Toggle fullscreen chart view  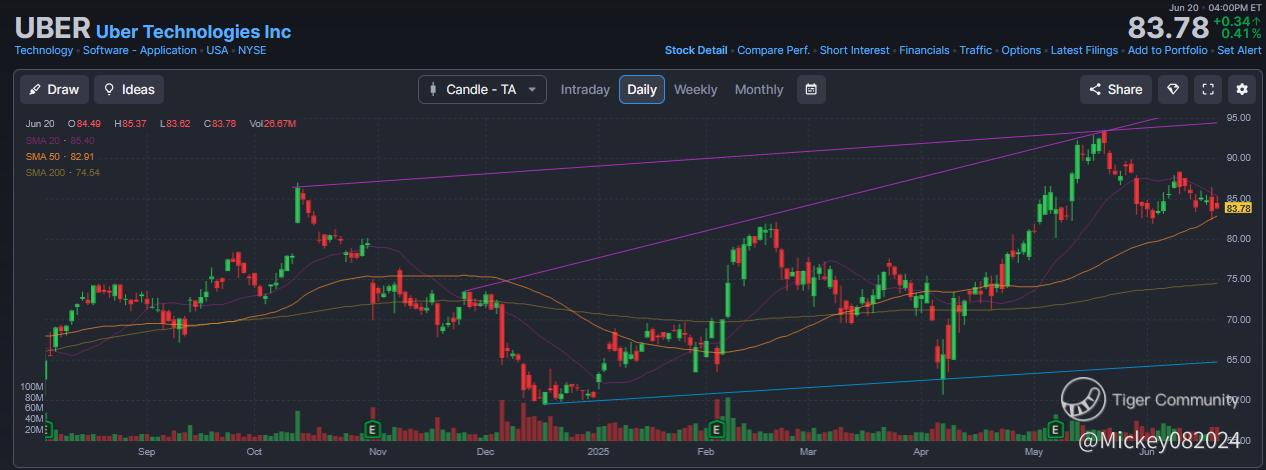(1208, 89)
